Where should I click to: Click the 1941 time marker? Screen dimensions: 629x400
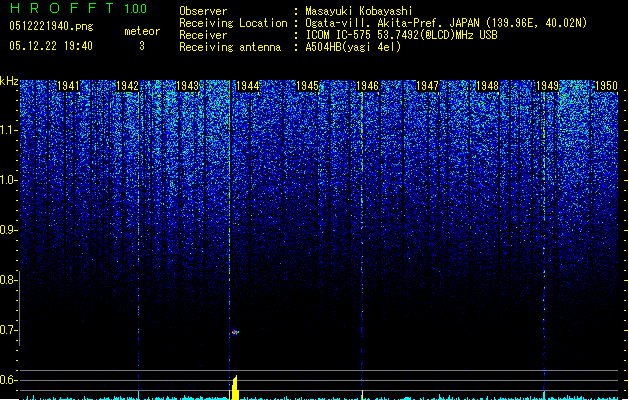pos(68,86)
